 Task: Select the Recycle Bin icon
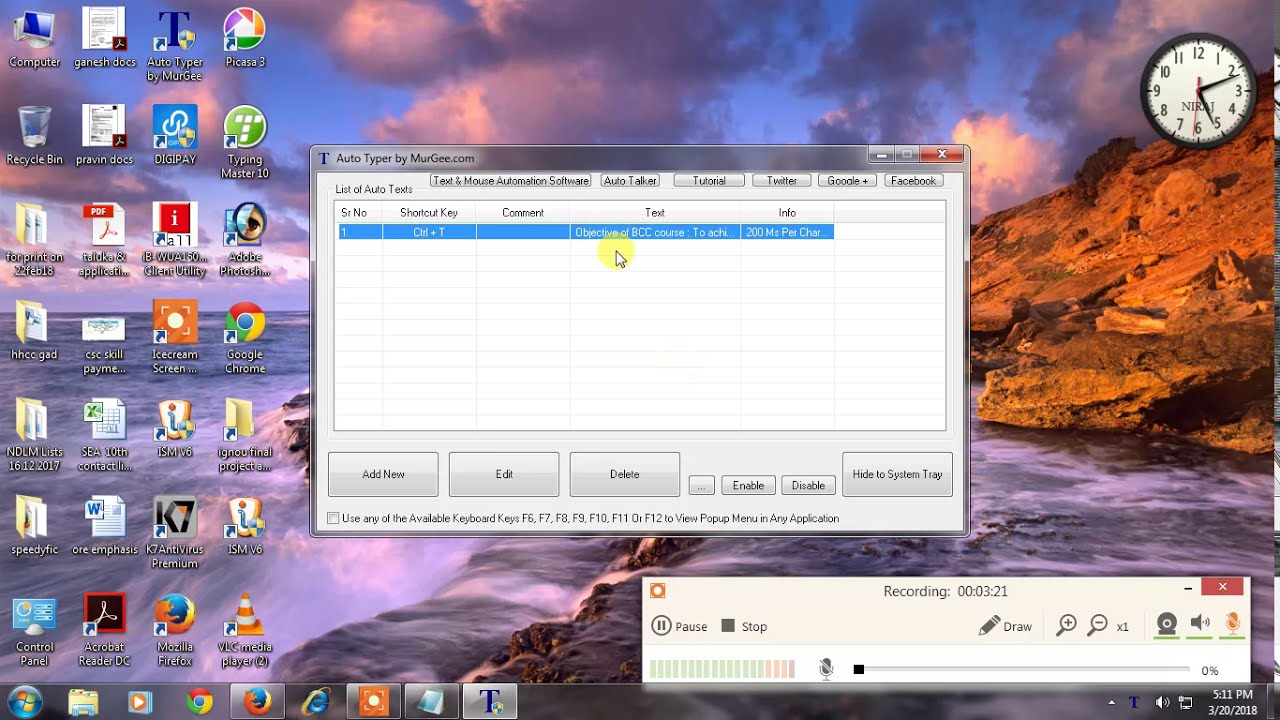35,136
